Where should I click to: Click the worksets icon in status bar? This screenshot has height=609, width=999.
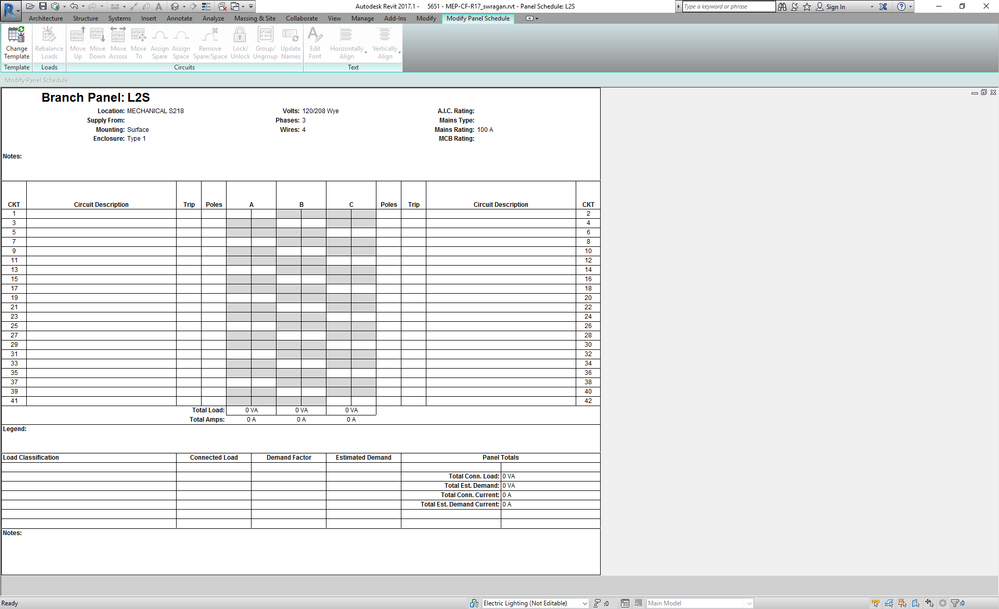point(474,603)
